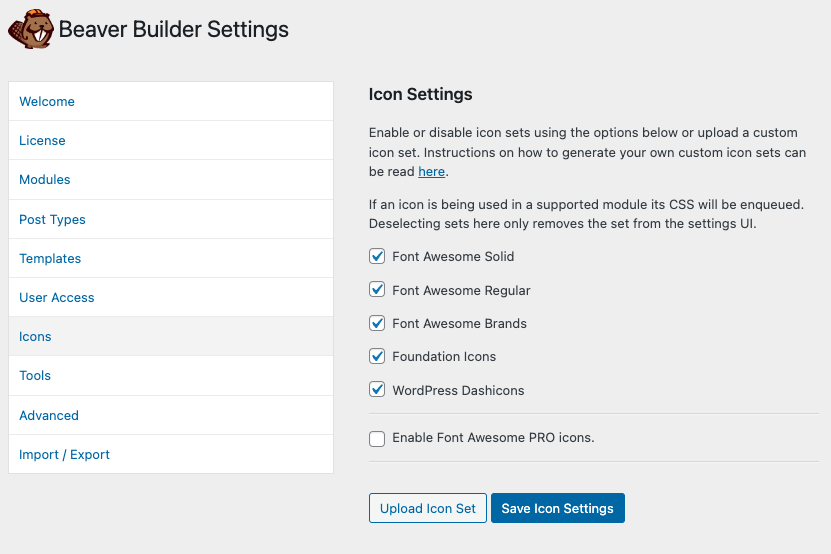The image size is (831, 554).
Task: Select the Icons tab
Action: click(x=171, y=337)
